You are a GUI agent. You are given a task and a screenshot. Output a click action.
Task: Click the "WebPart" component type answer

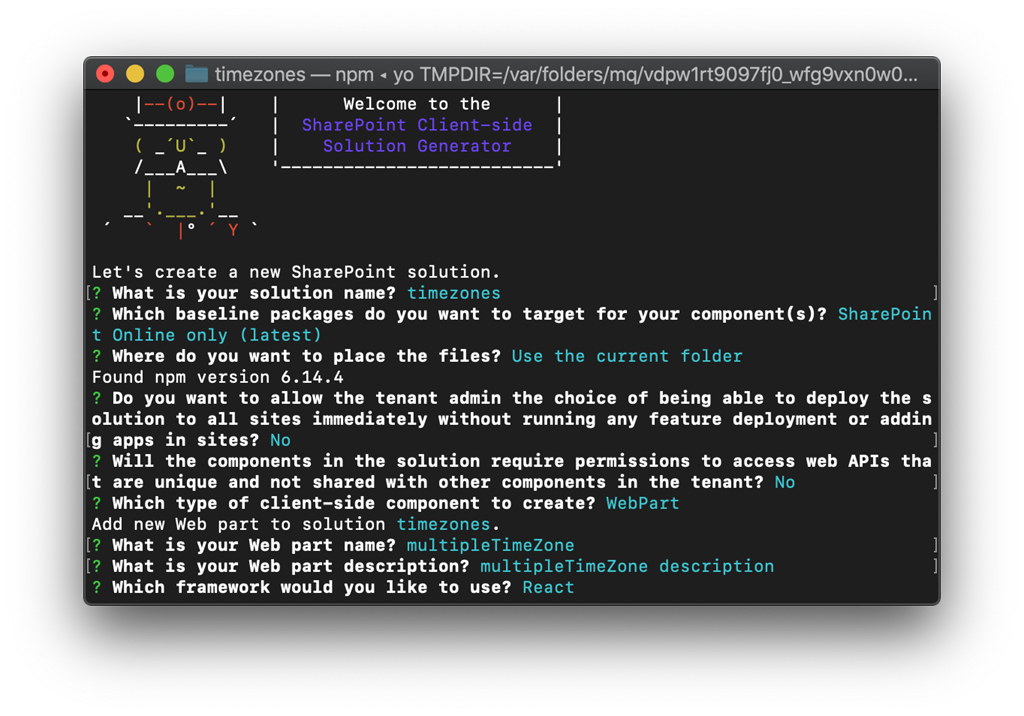tap(642, 503)
